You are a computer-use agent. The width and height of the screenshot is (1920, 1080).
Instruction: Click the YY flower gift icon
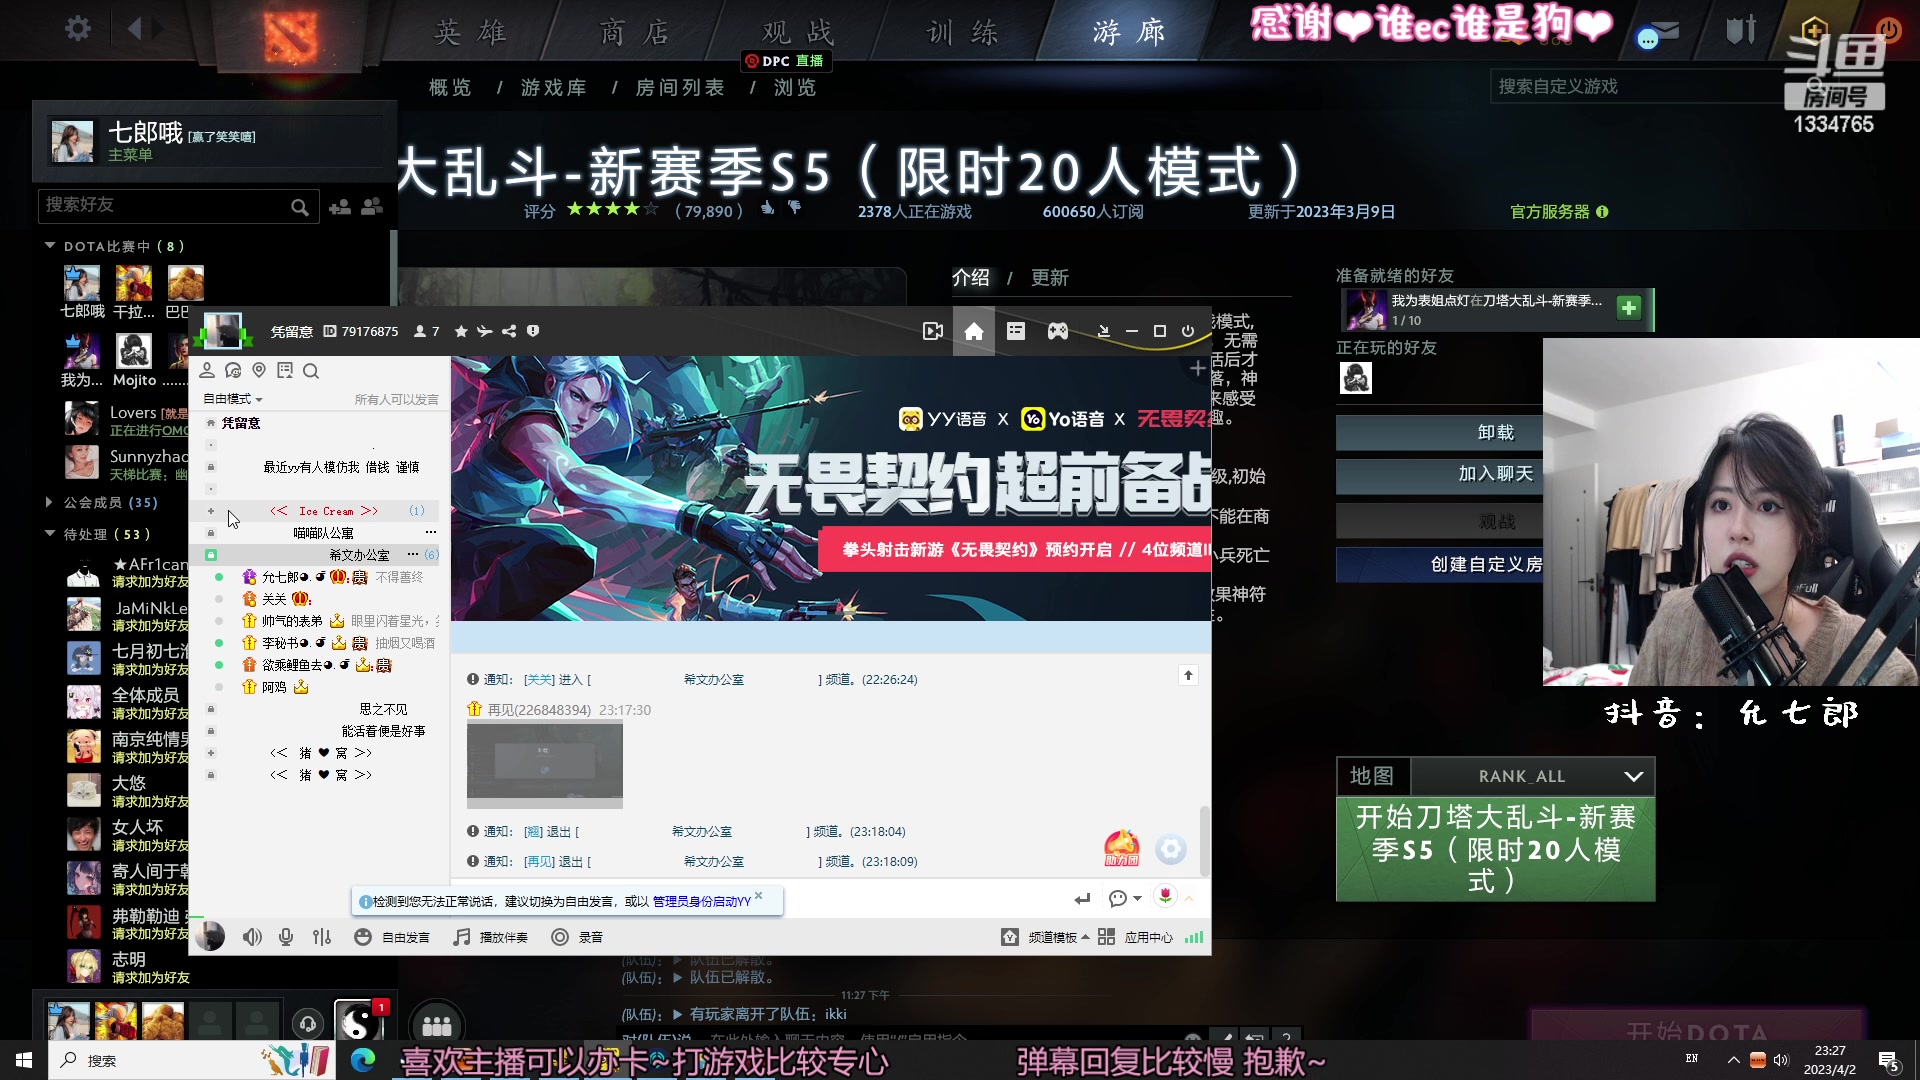click(x=1165, y=896)
